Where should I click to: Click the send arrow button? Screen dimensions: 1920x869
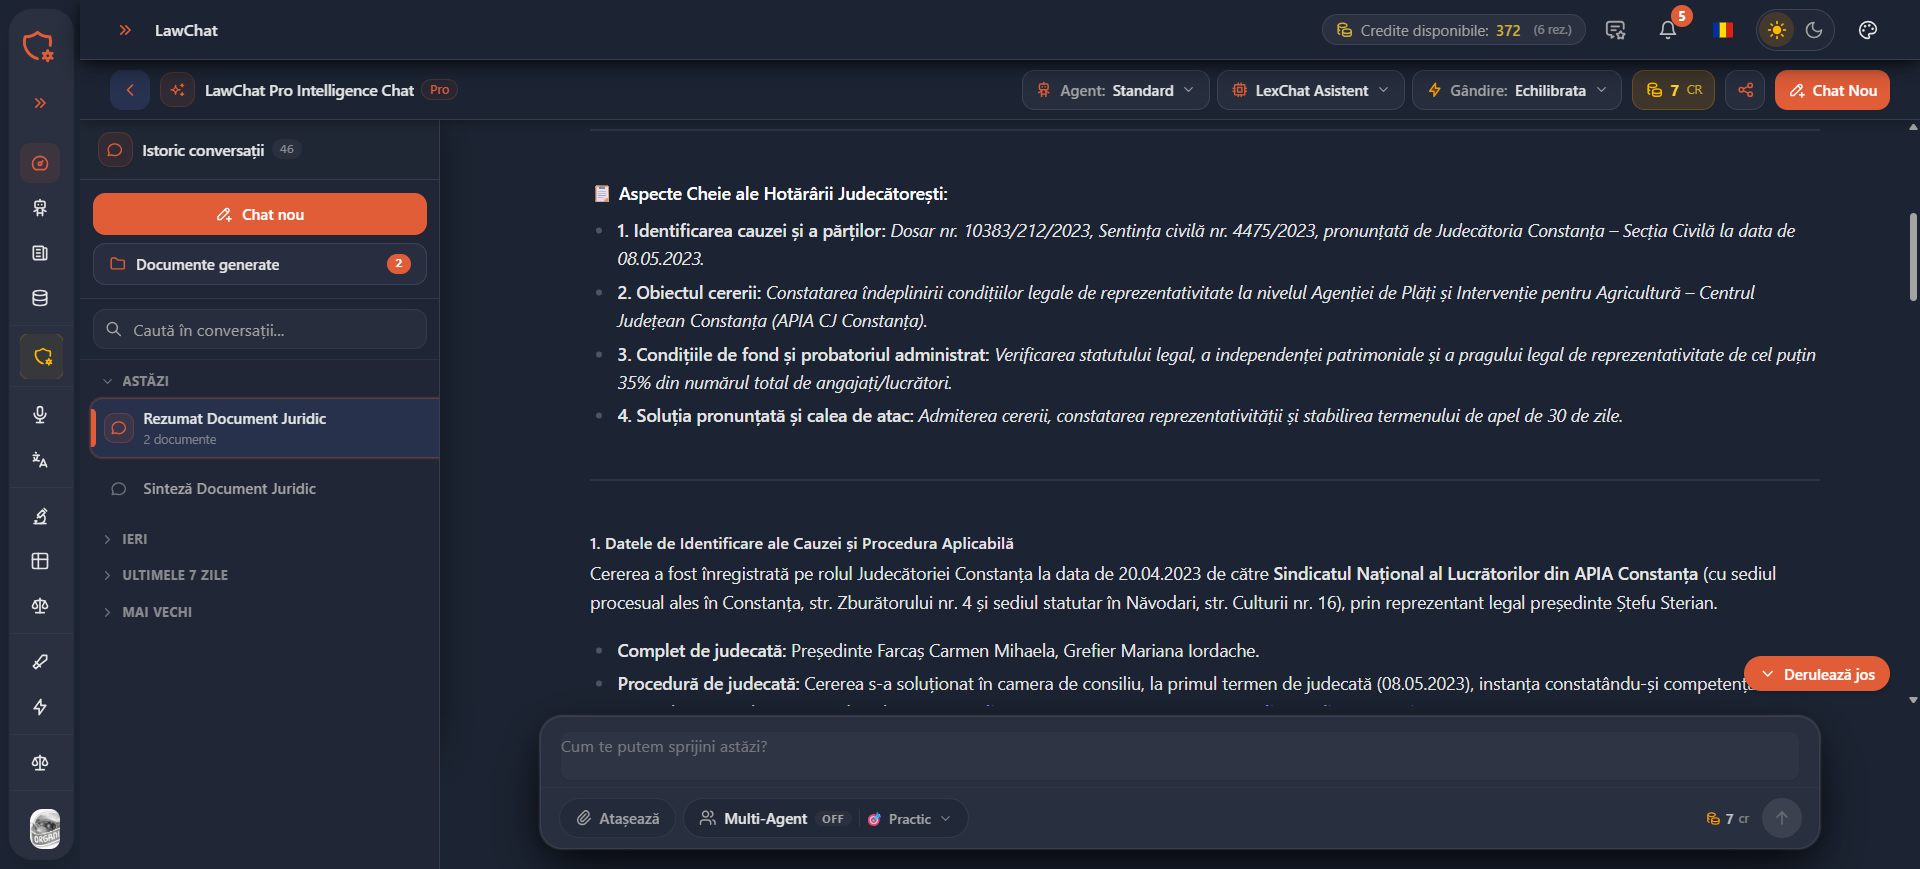(x=1781, y=818)
